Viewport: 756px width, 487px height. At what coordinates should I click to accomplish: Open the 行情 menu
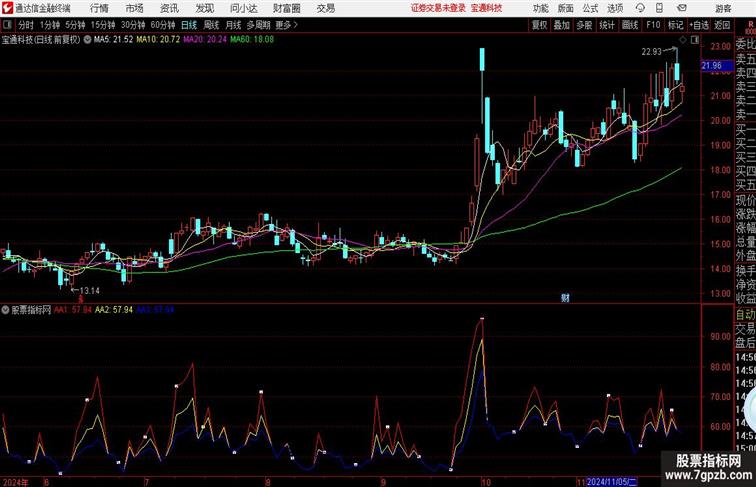[x=99, y=8]
